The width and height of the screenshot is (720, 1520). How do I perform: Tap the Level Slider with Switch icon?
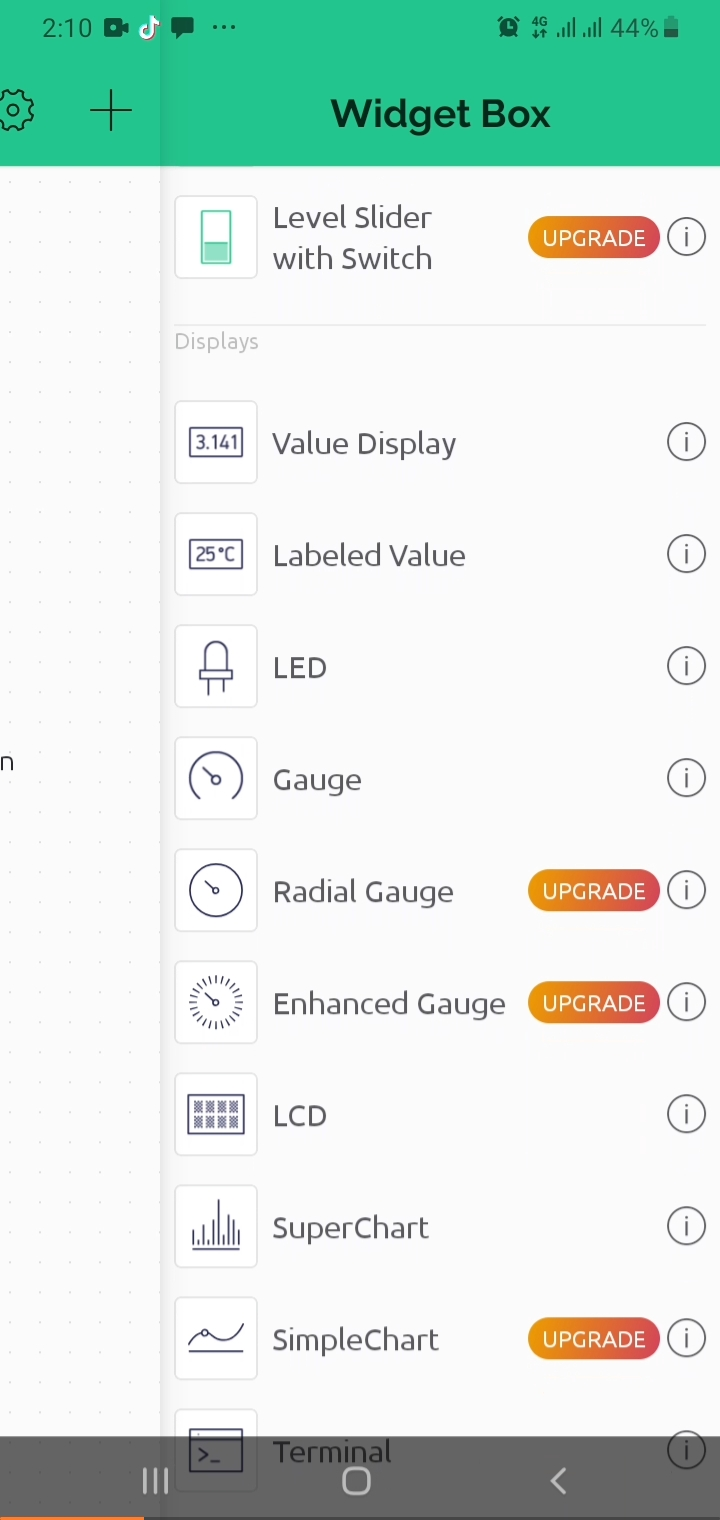(216, 238)
